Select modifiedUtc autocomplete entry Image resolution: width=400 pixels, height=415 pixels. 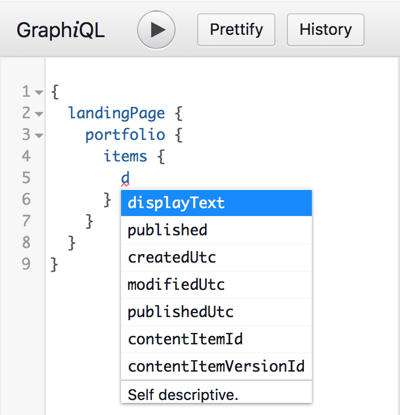point(216,285)
